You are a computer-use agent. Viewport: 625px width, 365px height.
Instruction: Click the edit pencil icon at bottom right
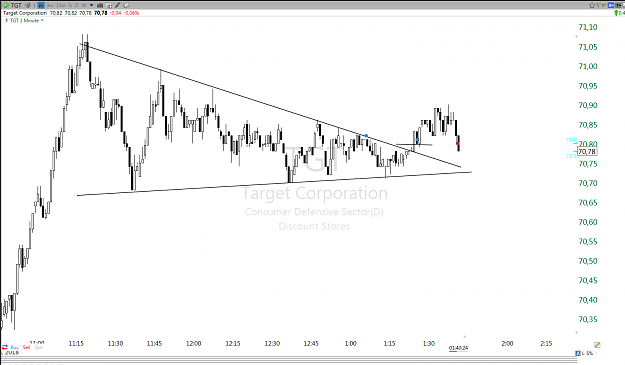tap(597, 345)
